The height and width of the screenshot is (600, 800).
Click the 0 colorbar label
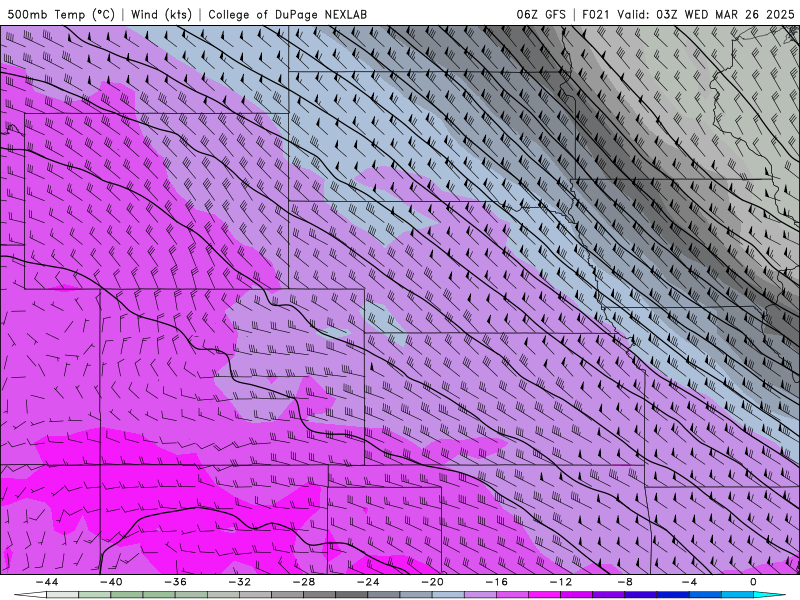(x=754, y=582)
